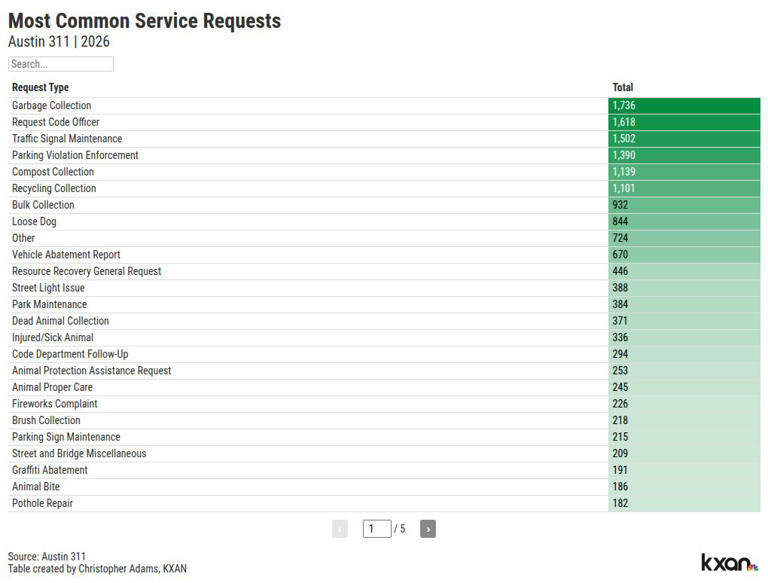Click Brush Collection row label

click(x=46, y=420)
